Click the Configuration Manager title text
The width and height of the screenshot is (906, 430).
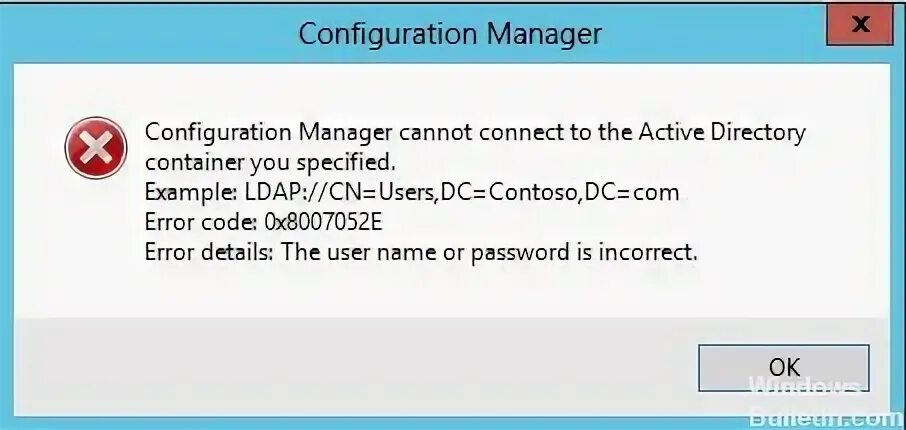pos(450,34)
